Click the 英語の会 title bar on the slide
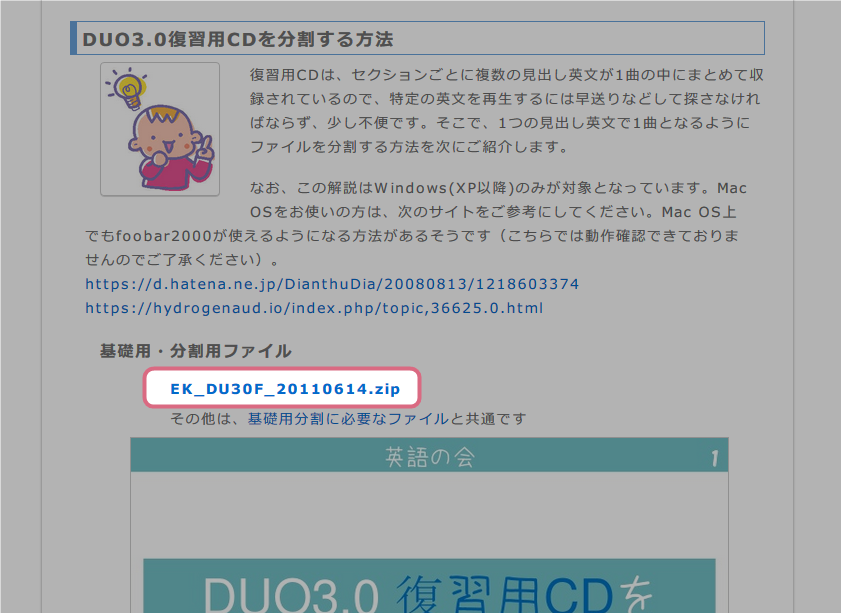 [x=430, y=456]
